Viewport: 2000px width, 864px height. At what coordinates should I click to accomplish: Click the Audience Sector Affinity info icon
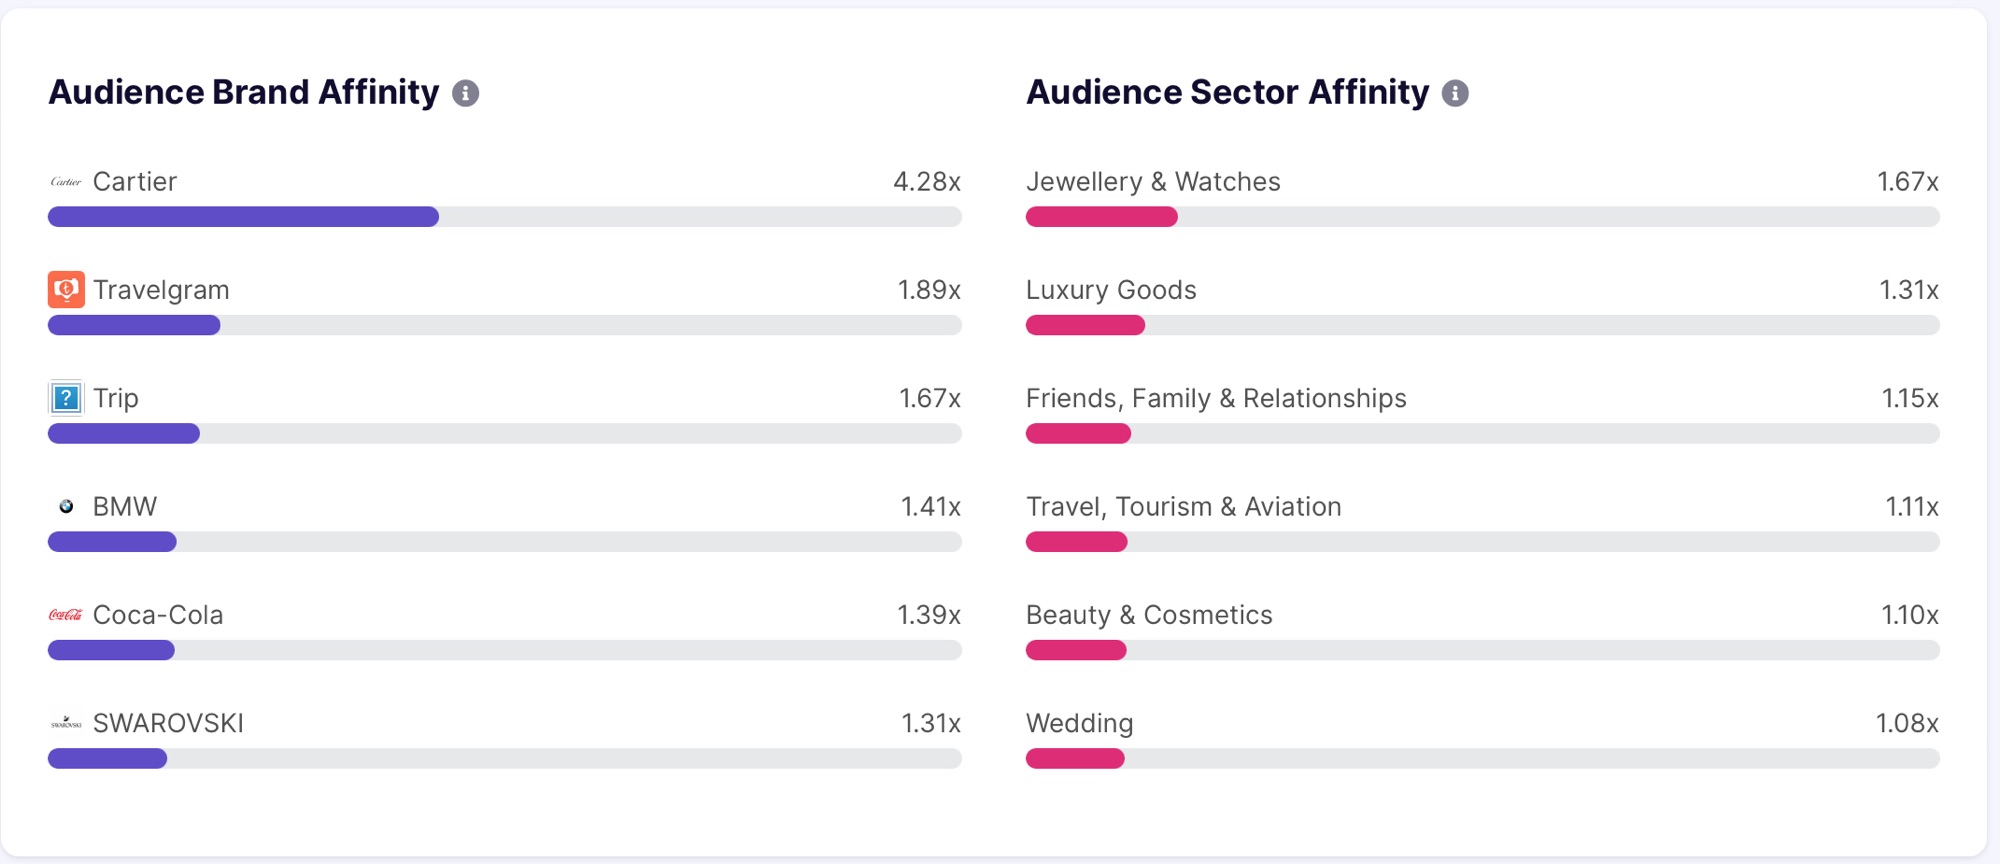[1455, 93]
